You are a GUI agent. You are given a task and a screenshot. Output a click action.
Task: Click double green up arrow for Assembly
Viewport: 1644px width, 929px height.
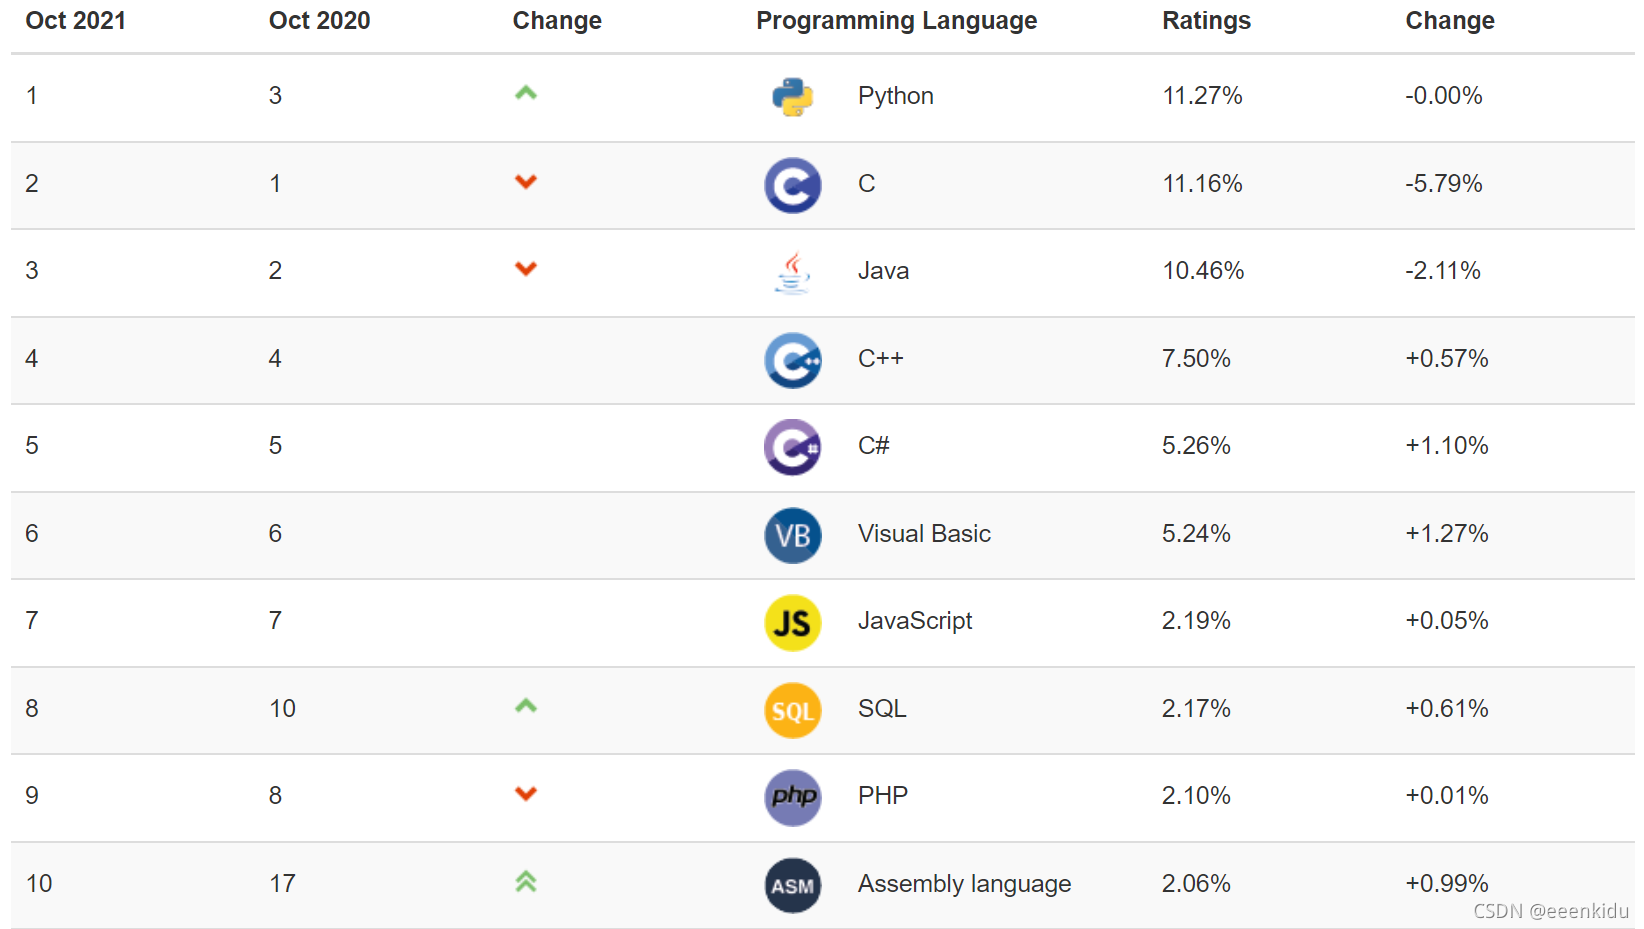(526, 881)
